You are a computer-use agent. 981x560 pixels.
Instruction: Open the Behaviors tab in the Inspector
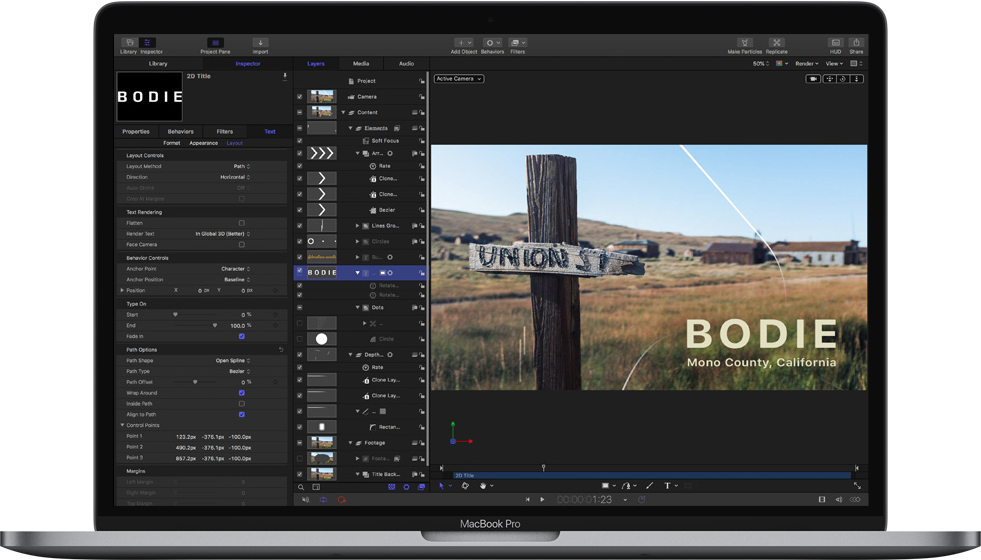tap(180, 131)
